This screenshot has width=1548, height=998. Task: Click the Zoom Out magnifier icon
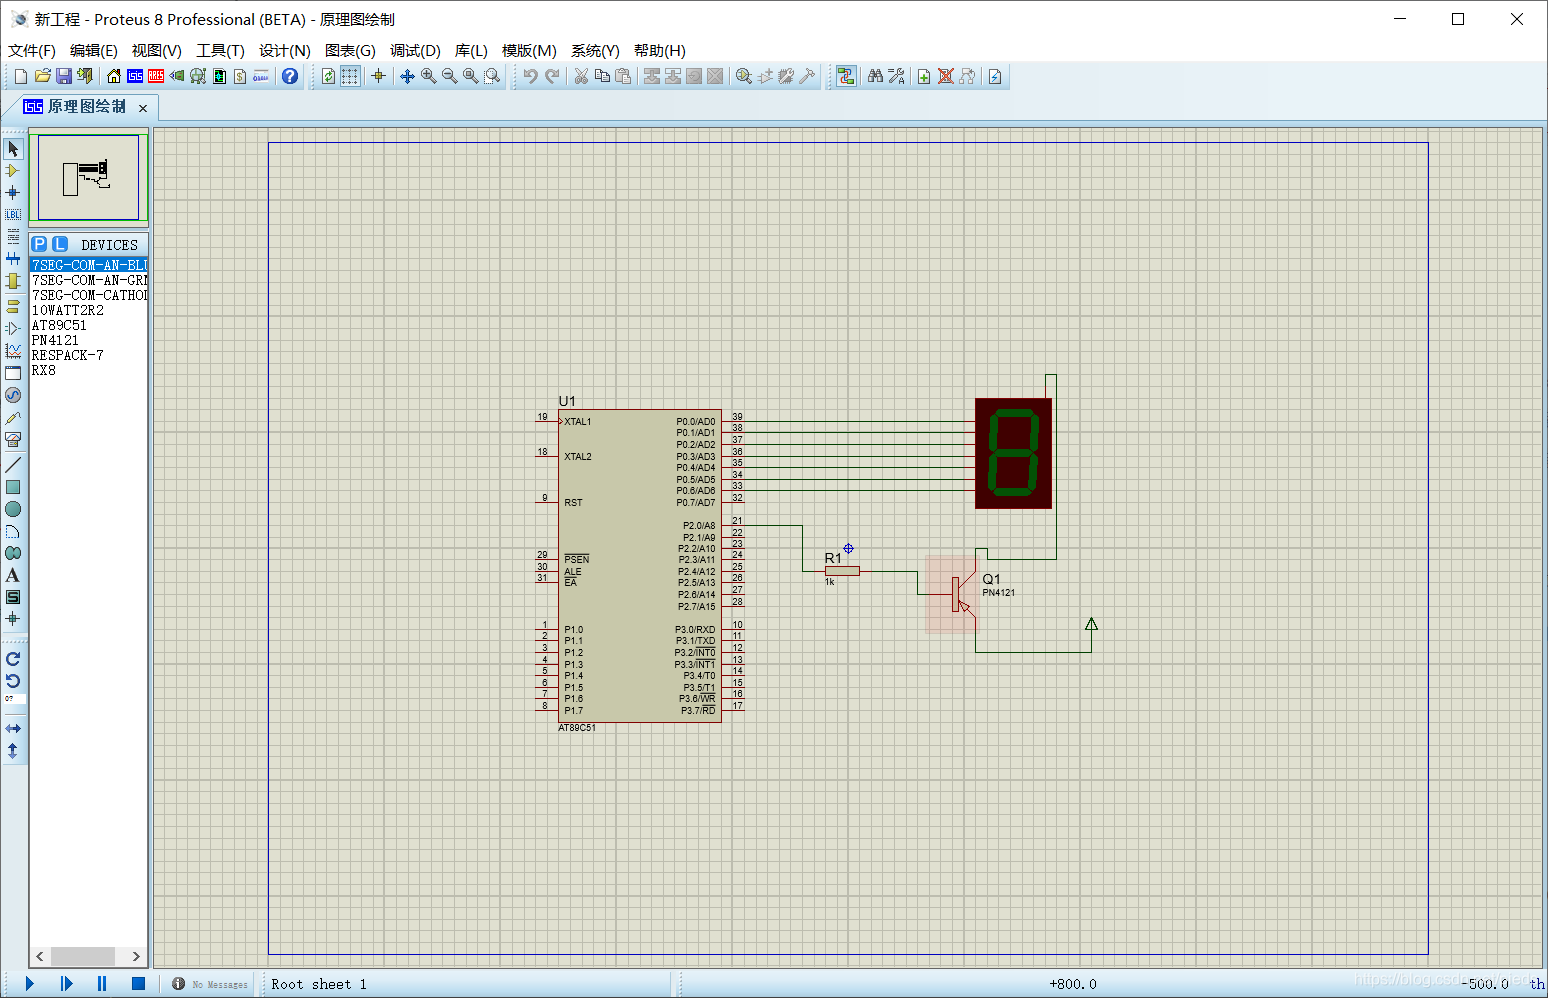pyautogui.click(x=449, y=76)
